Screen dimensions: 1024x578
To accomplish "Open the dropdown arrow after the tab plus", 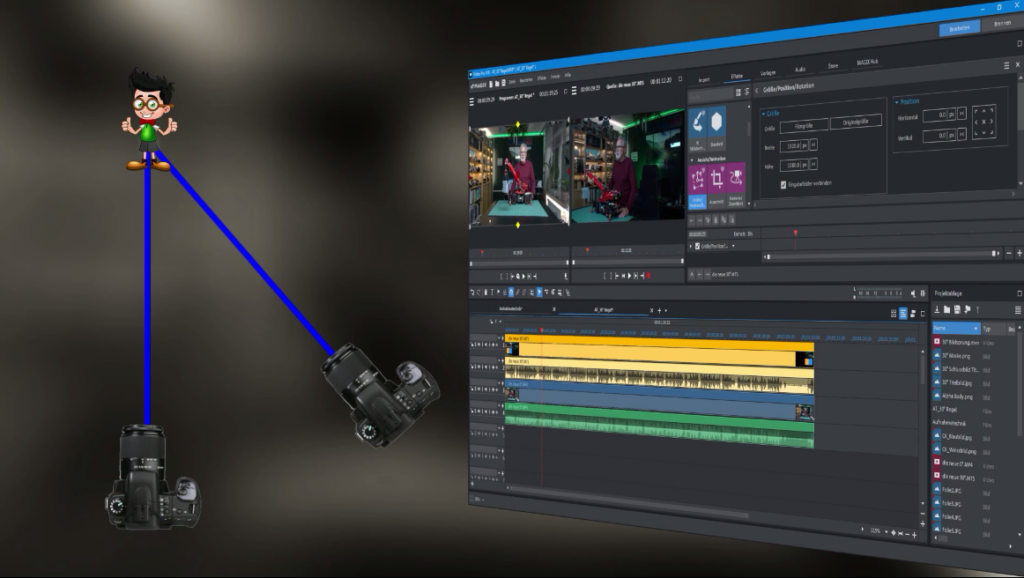I will click(x=665, y=310).
